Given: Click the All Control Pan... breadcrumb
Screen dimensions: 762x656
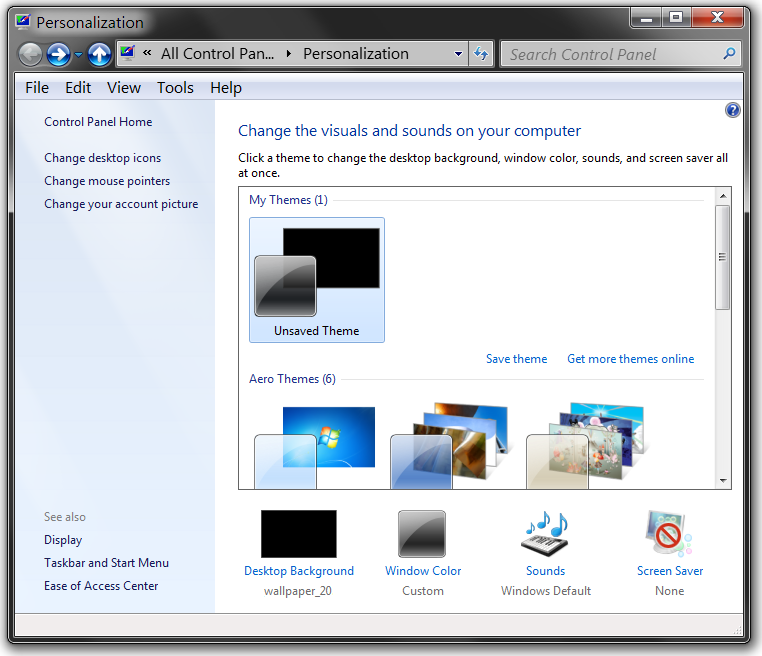Looking at the screenshot, I should [218, 53].
